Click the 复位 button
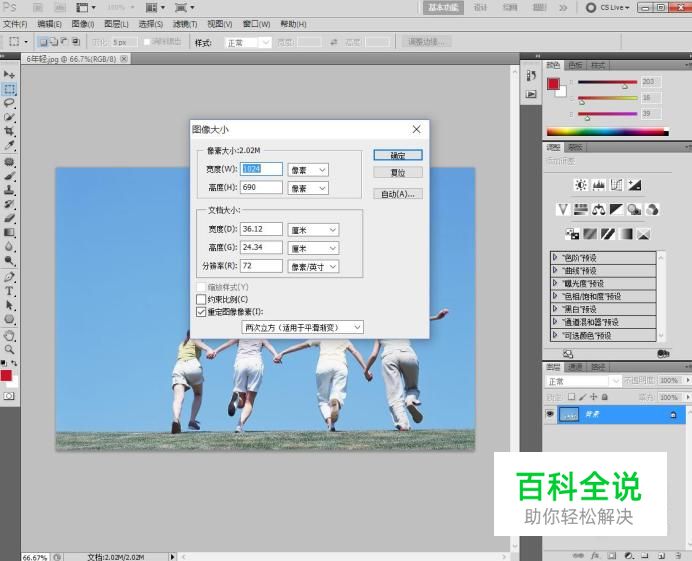692x561 pixels. (x=398, y=173)
